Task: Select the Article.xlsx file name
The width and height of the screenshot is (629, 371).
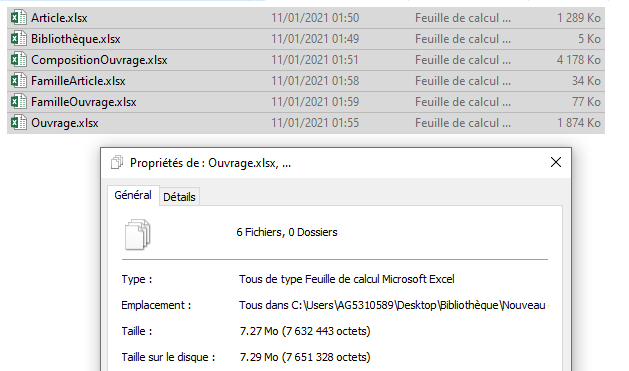Action: click(59, 18)
